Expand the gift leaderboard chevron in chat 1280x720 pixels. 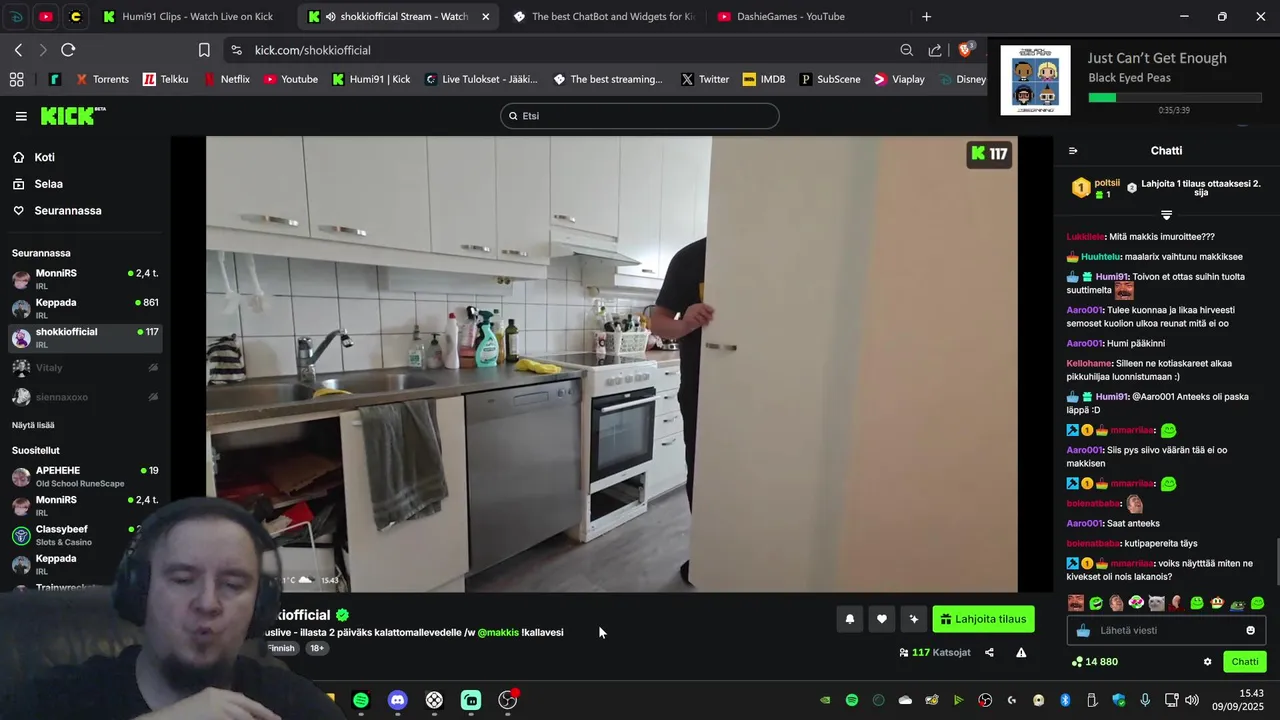tap(1166, 215)
